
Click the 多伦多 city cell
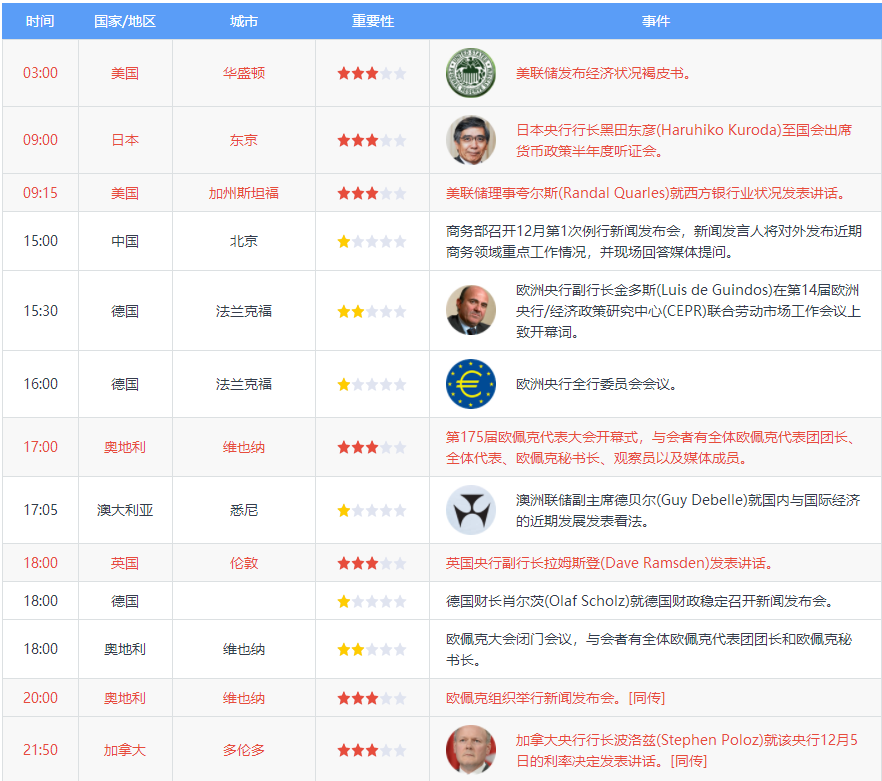point(244,750)
